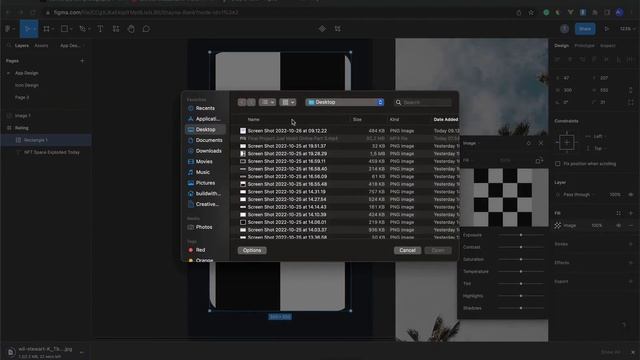Screen dimensions: 640x360
Task: Select Downloads in dialog sidebar
Action: click(x=205, y=151)
